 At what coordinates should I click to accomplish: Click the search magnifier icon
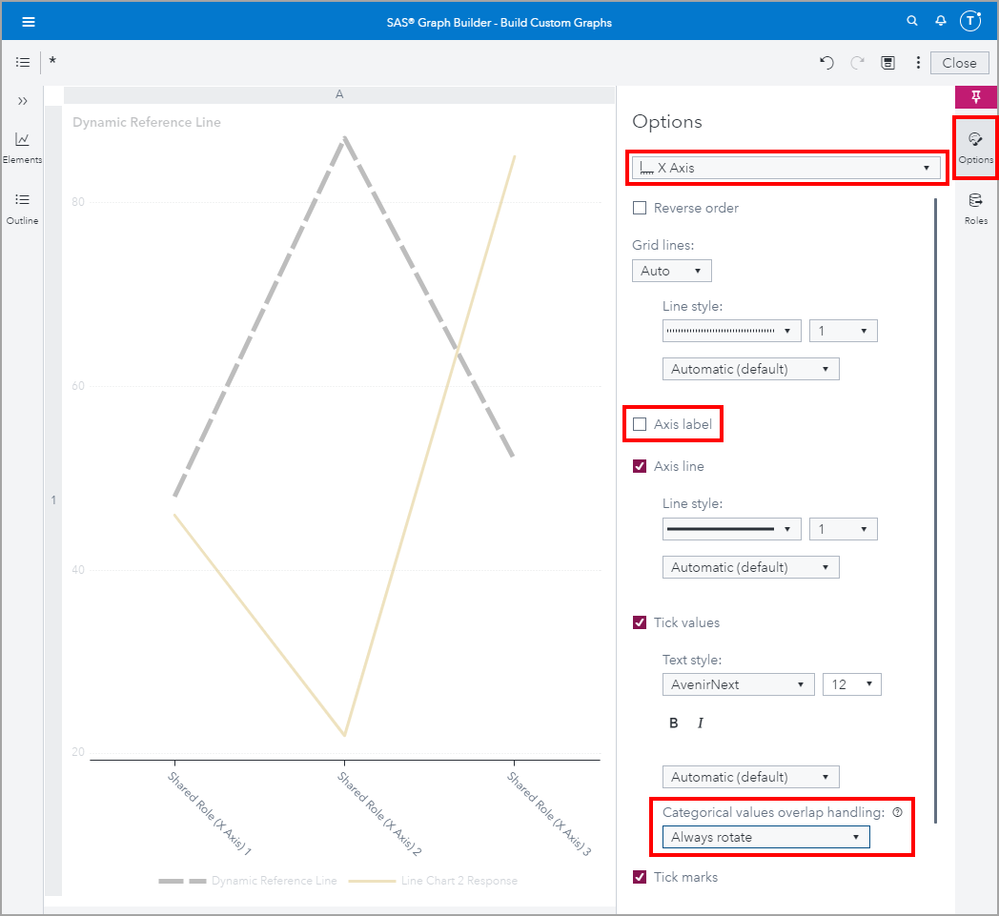912,21
